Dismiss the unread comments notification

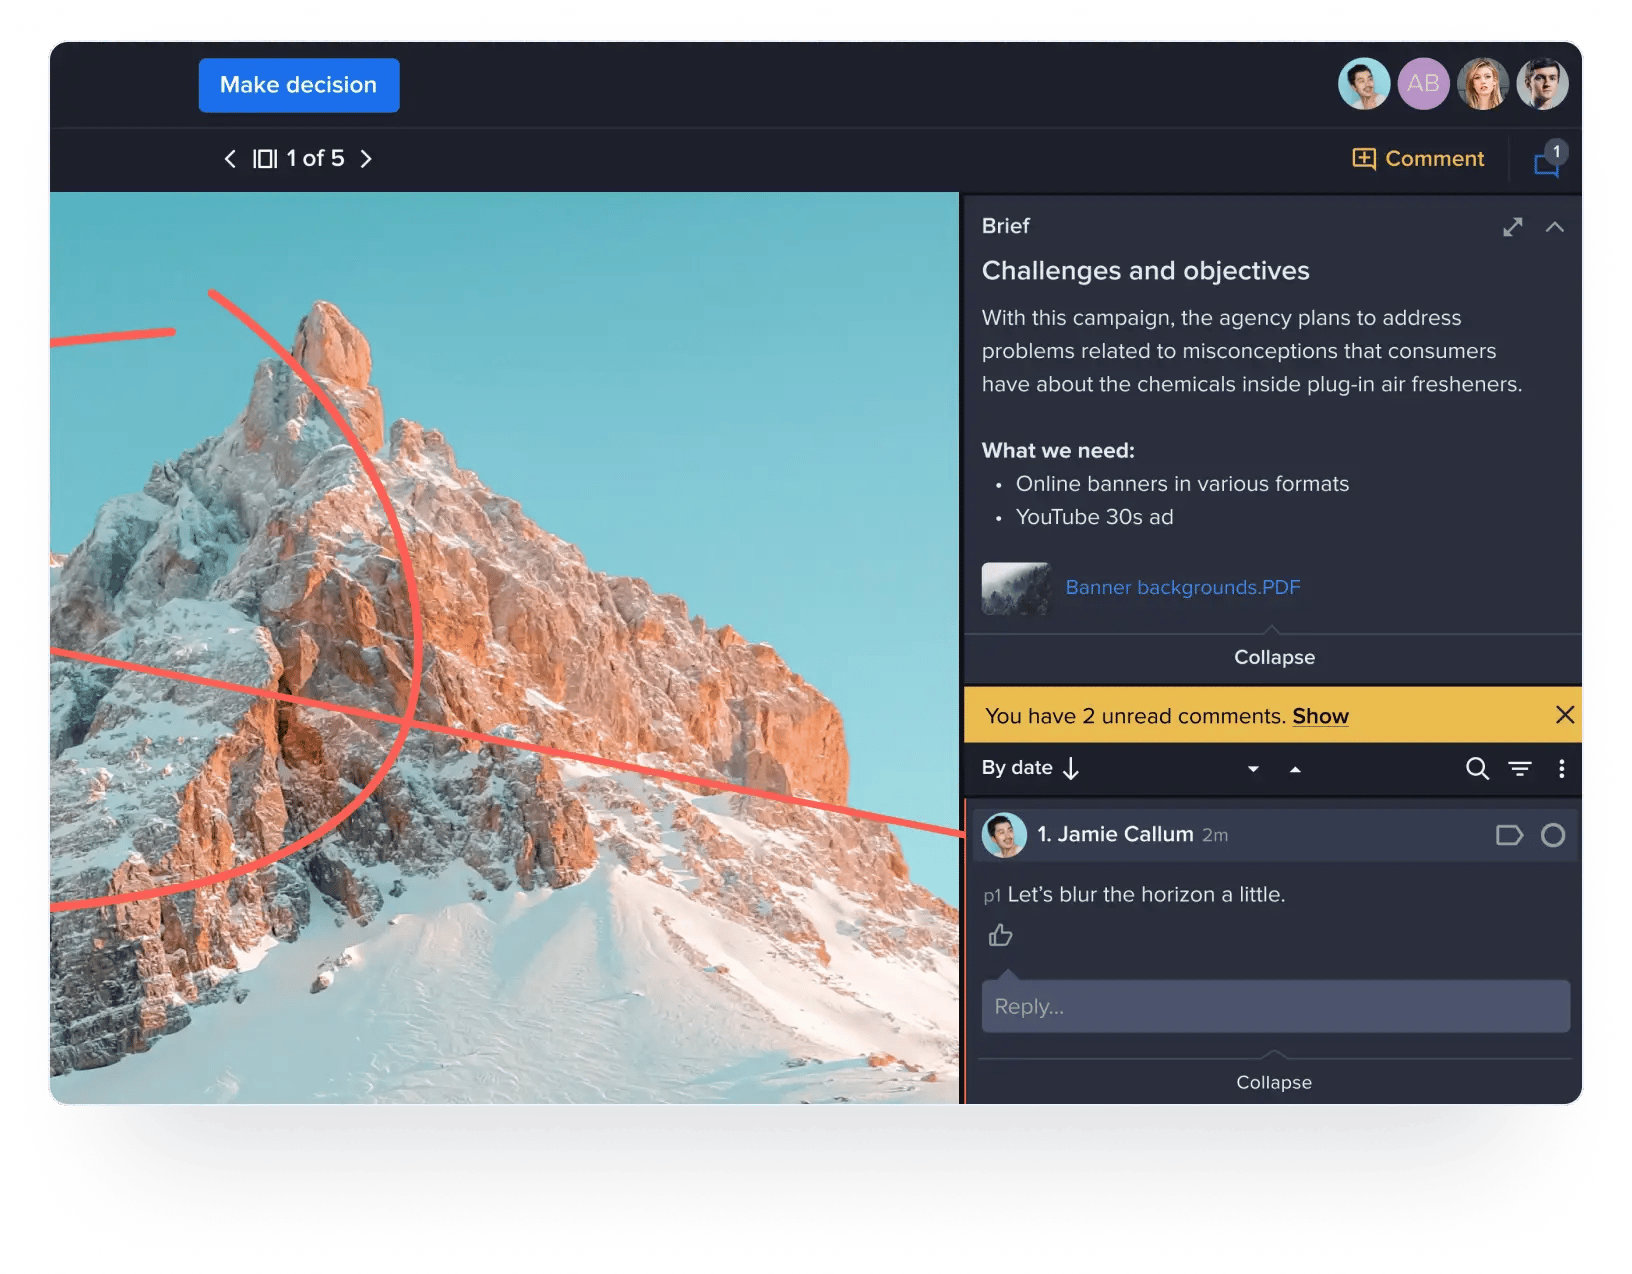pyautogui.click(x=1564, y=715)
